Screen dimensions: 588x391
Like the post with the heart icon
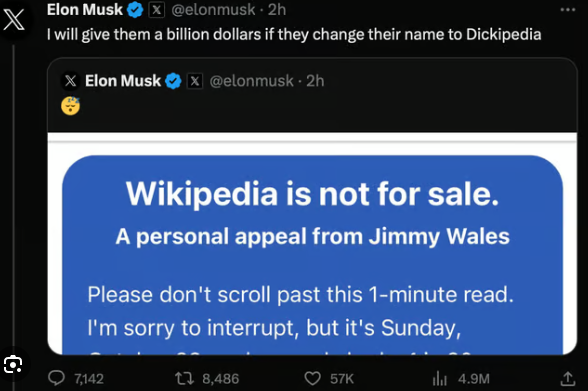312,378
